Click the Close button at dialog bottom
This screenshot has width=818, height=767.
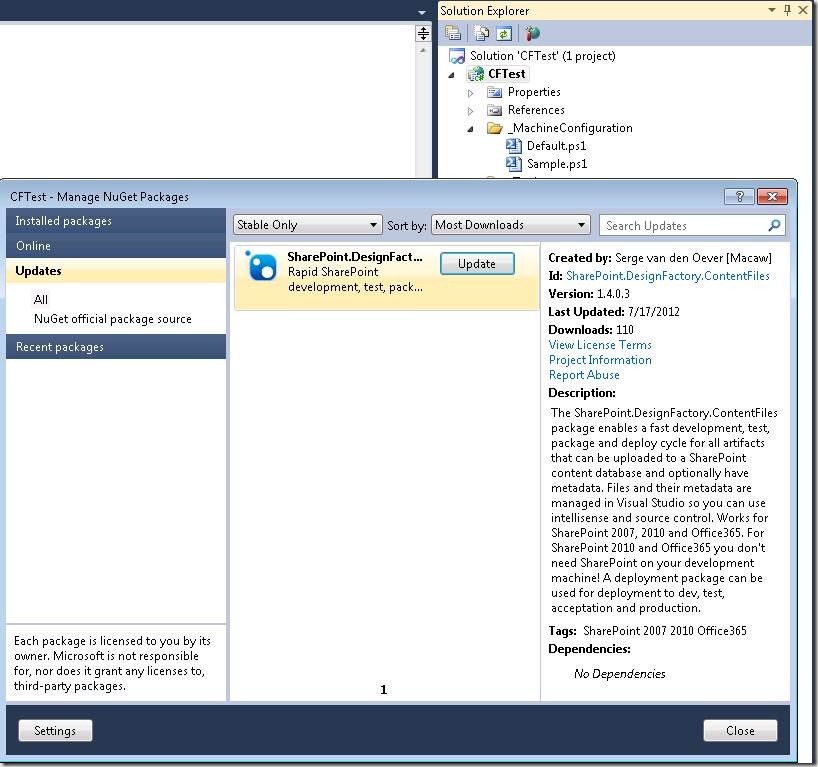(740, 730)
